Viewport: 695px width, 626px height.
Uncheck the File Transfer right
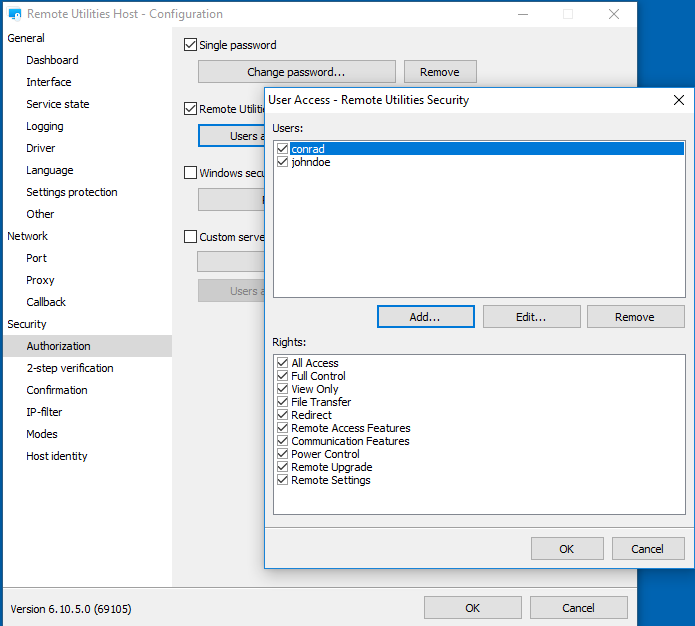pyautogui.click(x=283, y=402)
